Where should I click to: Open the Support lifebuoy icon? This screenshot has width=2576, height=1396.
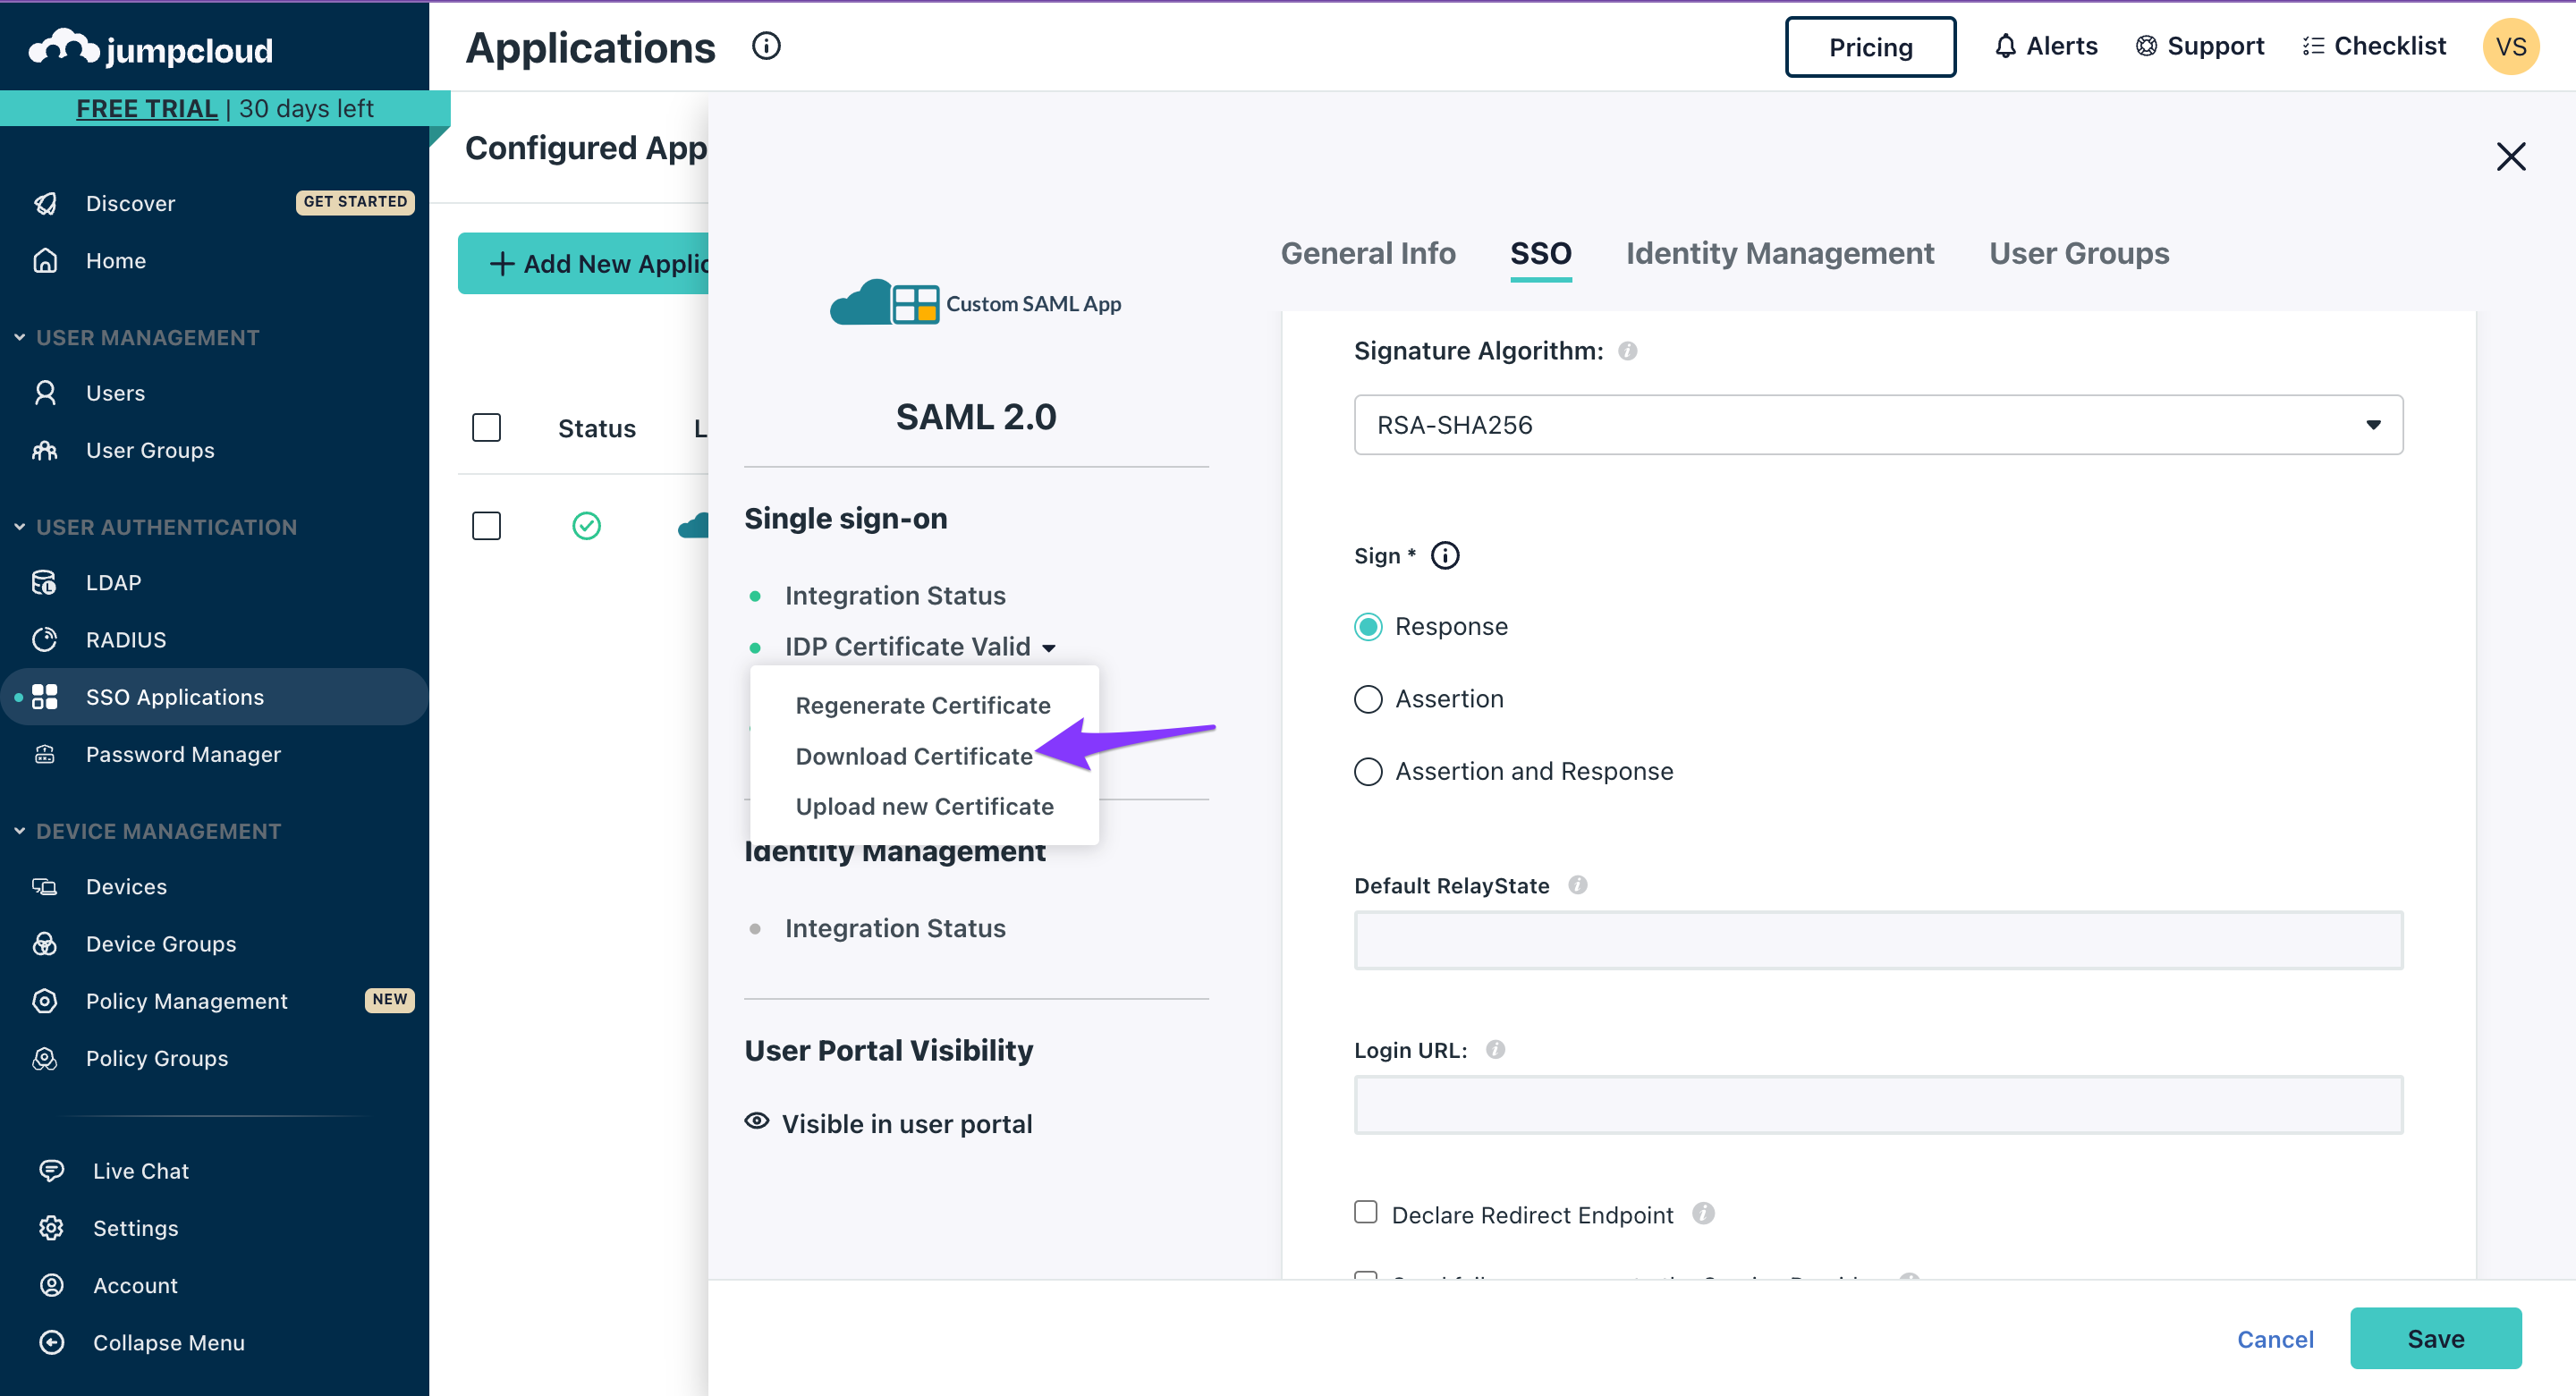(x=2146, y=46)
